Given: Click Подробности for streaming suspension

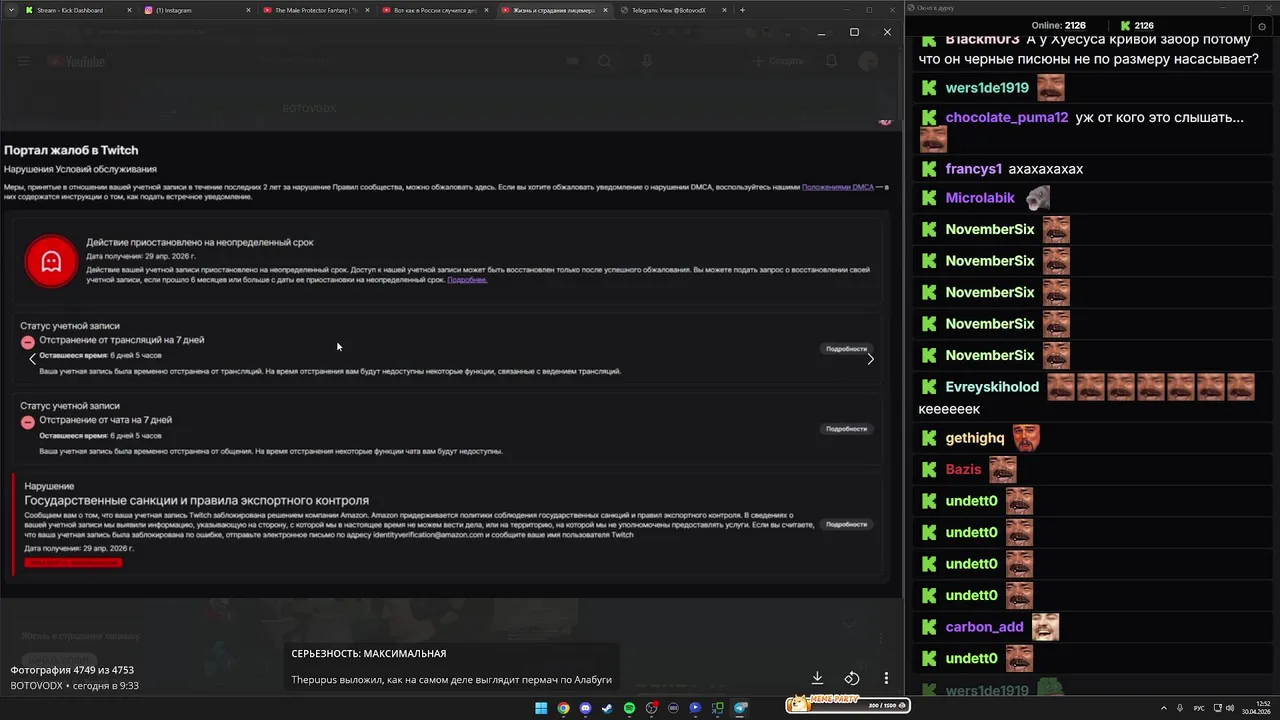Looking at the screenshot, I should [x=846, y=349].
